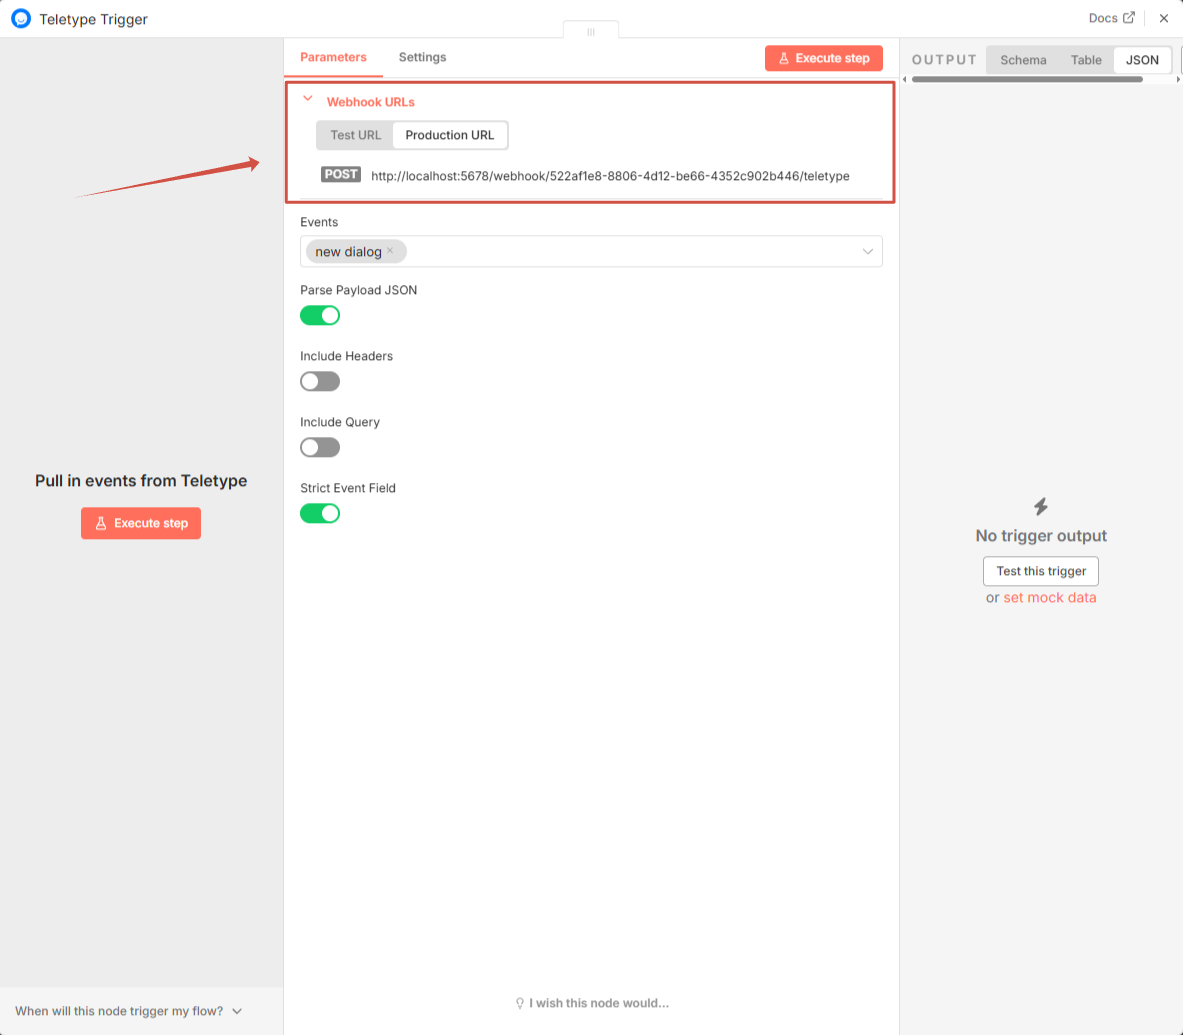Click the flask icon inside Execute step
This screenshot has width=1183, height=1035.
[x=785, y=58]
